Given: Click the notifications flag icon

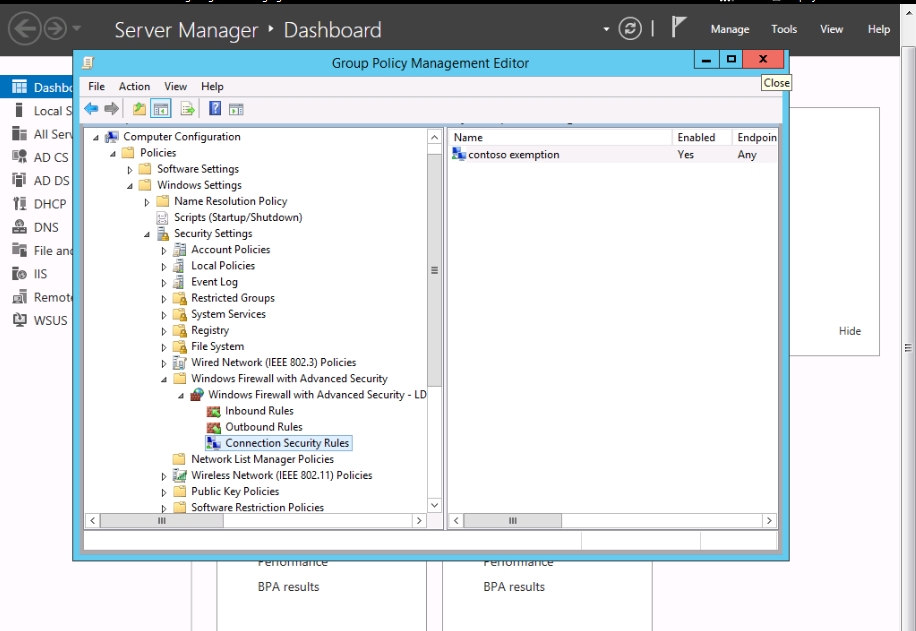Looking at the screenshot, I should pyautogui.click(x=678, y=29).
